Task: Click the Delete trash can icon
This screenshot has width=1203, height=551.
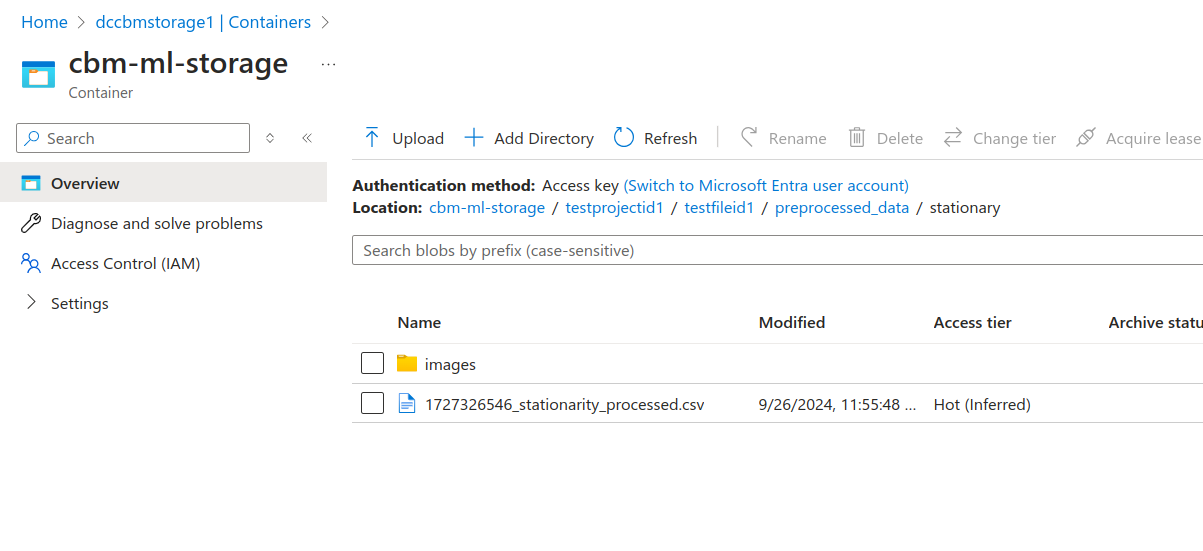Action: (857, 138)
